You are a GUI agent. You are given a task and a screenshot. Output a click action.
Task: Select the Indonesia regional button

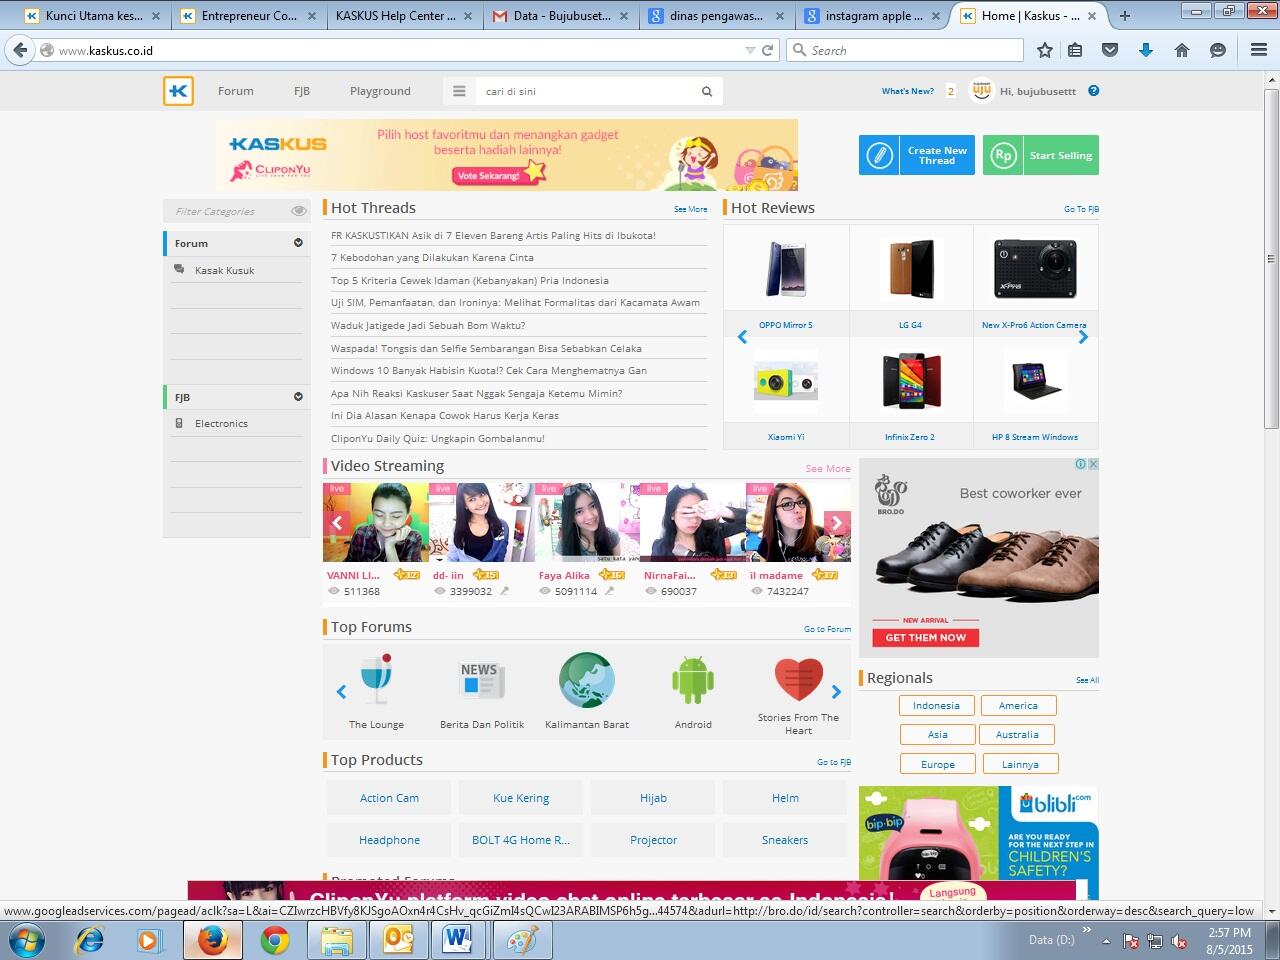pos(936,705)
